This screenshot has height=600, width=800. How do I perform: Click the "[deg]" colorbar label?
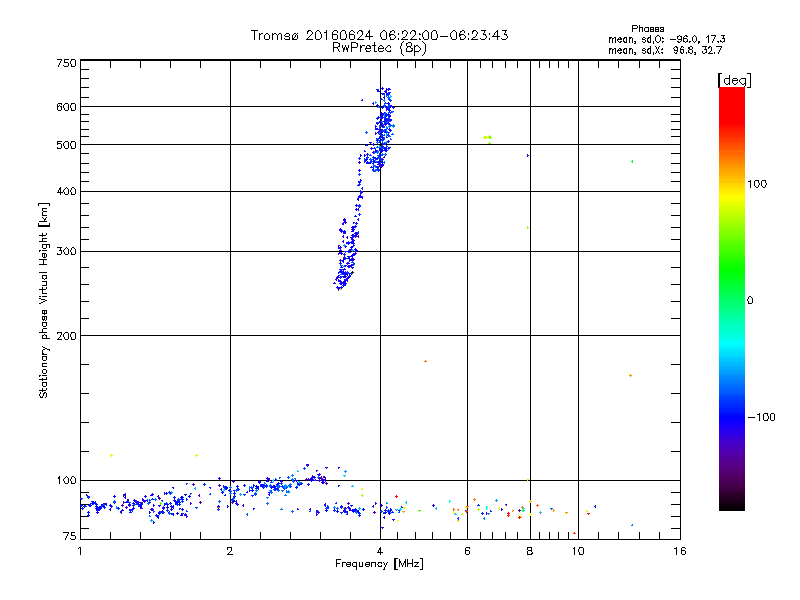734,80
